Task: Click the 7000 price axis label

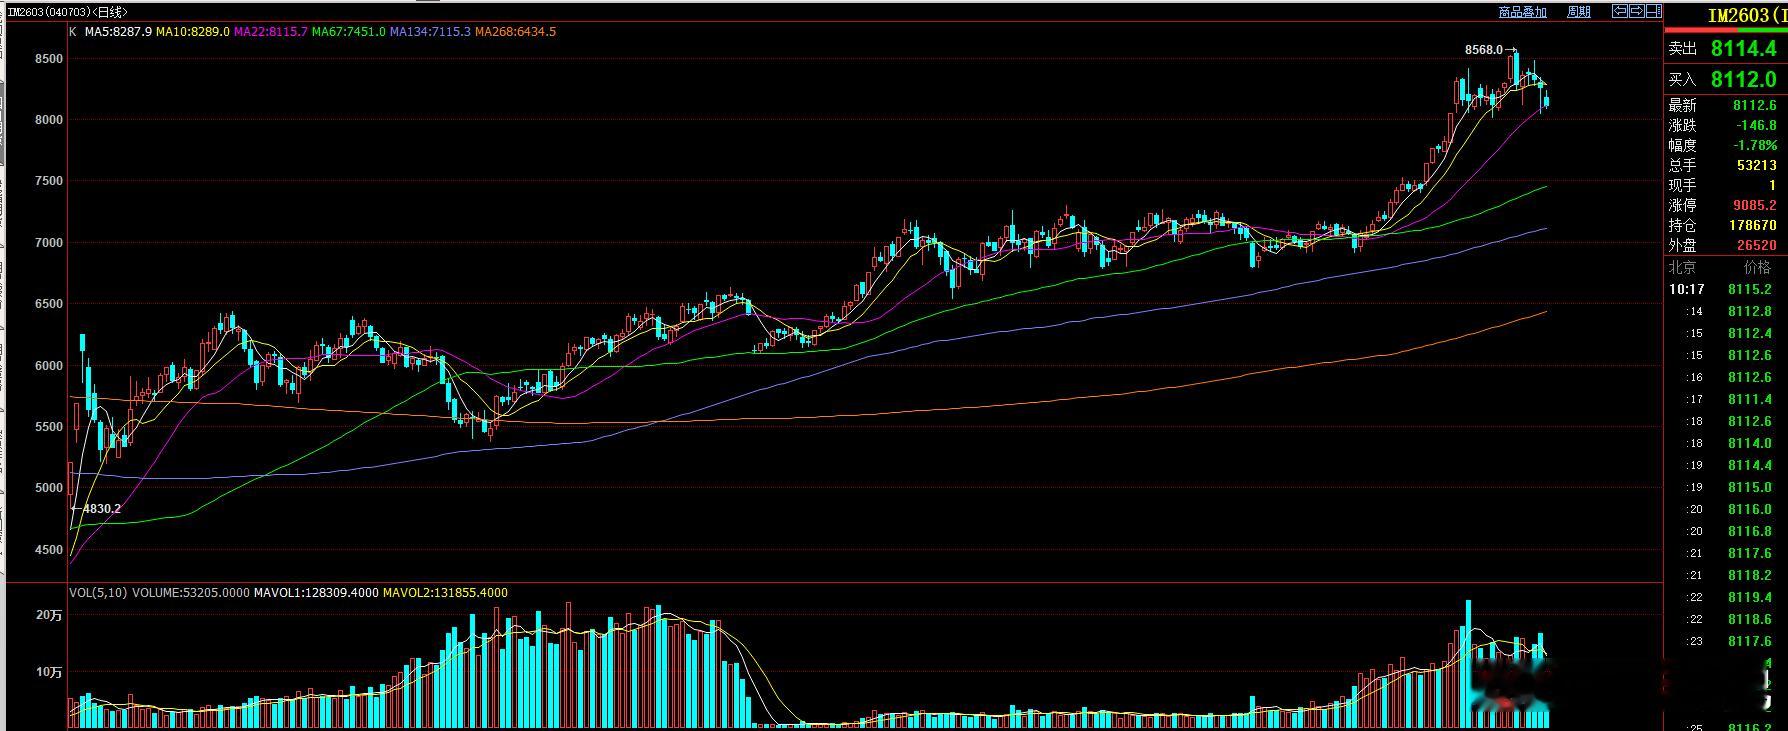Action: pyautogui.click(x=49, y=243)
